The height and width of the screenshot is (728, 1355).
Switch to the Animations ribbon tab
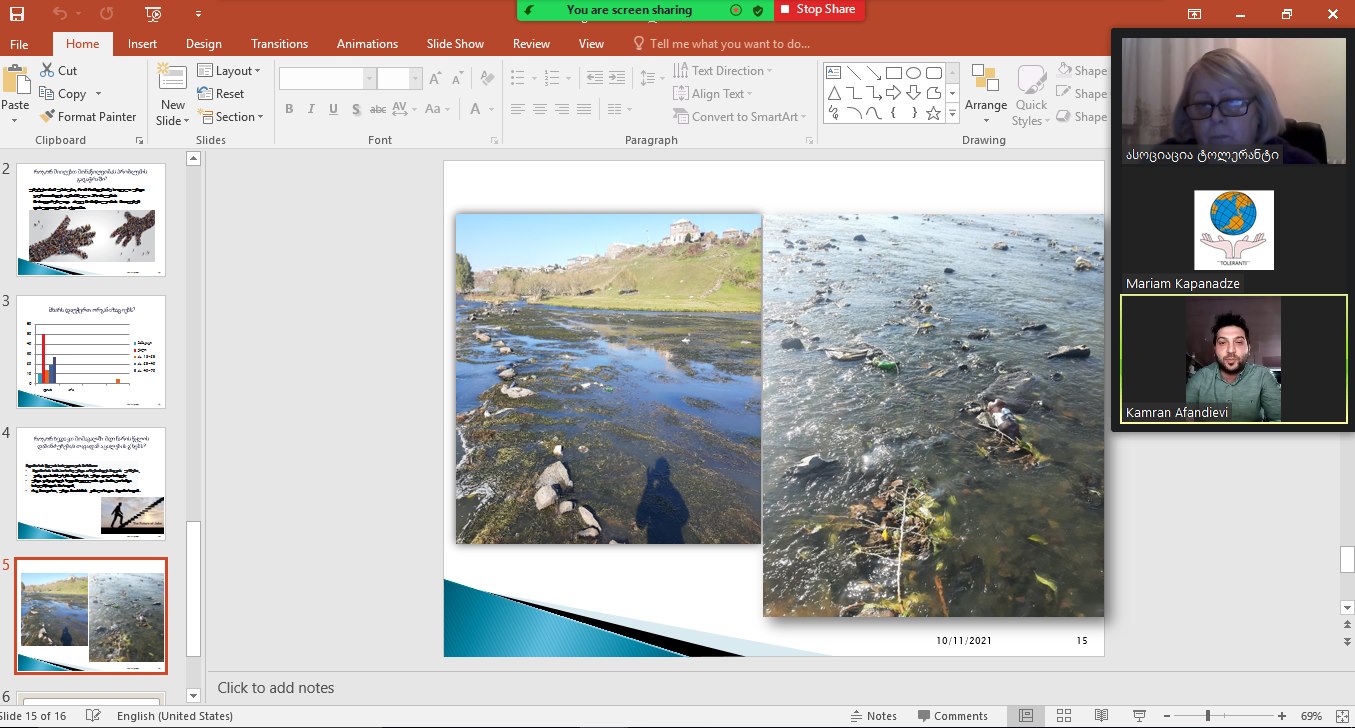(x=367, y=44)
